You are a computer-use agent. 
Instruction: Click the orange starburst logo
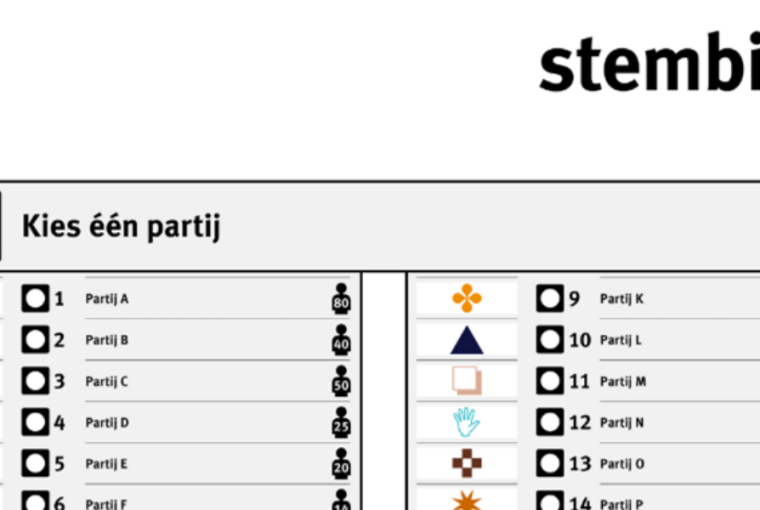(x=467, y=500)
